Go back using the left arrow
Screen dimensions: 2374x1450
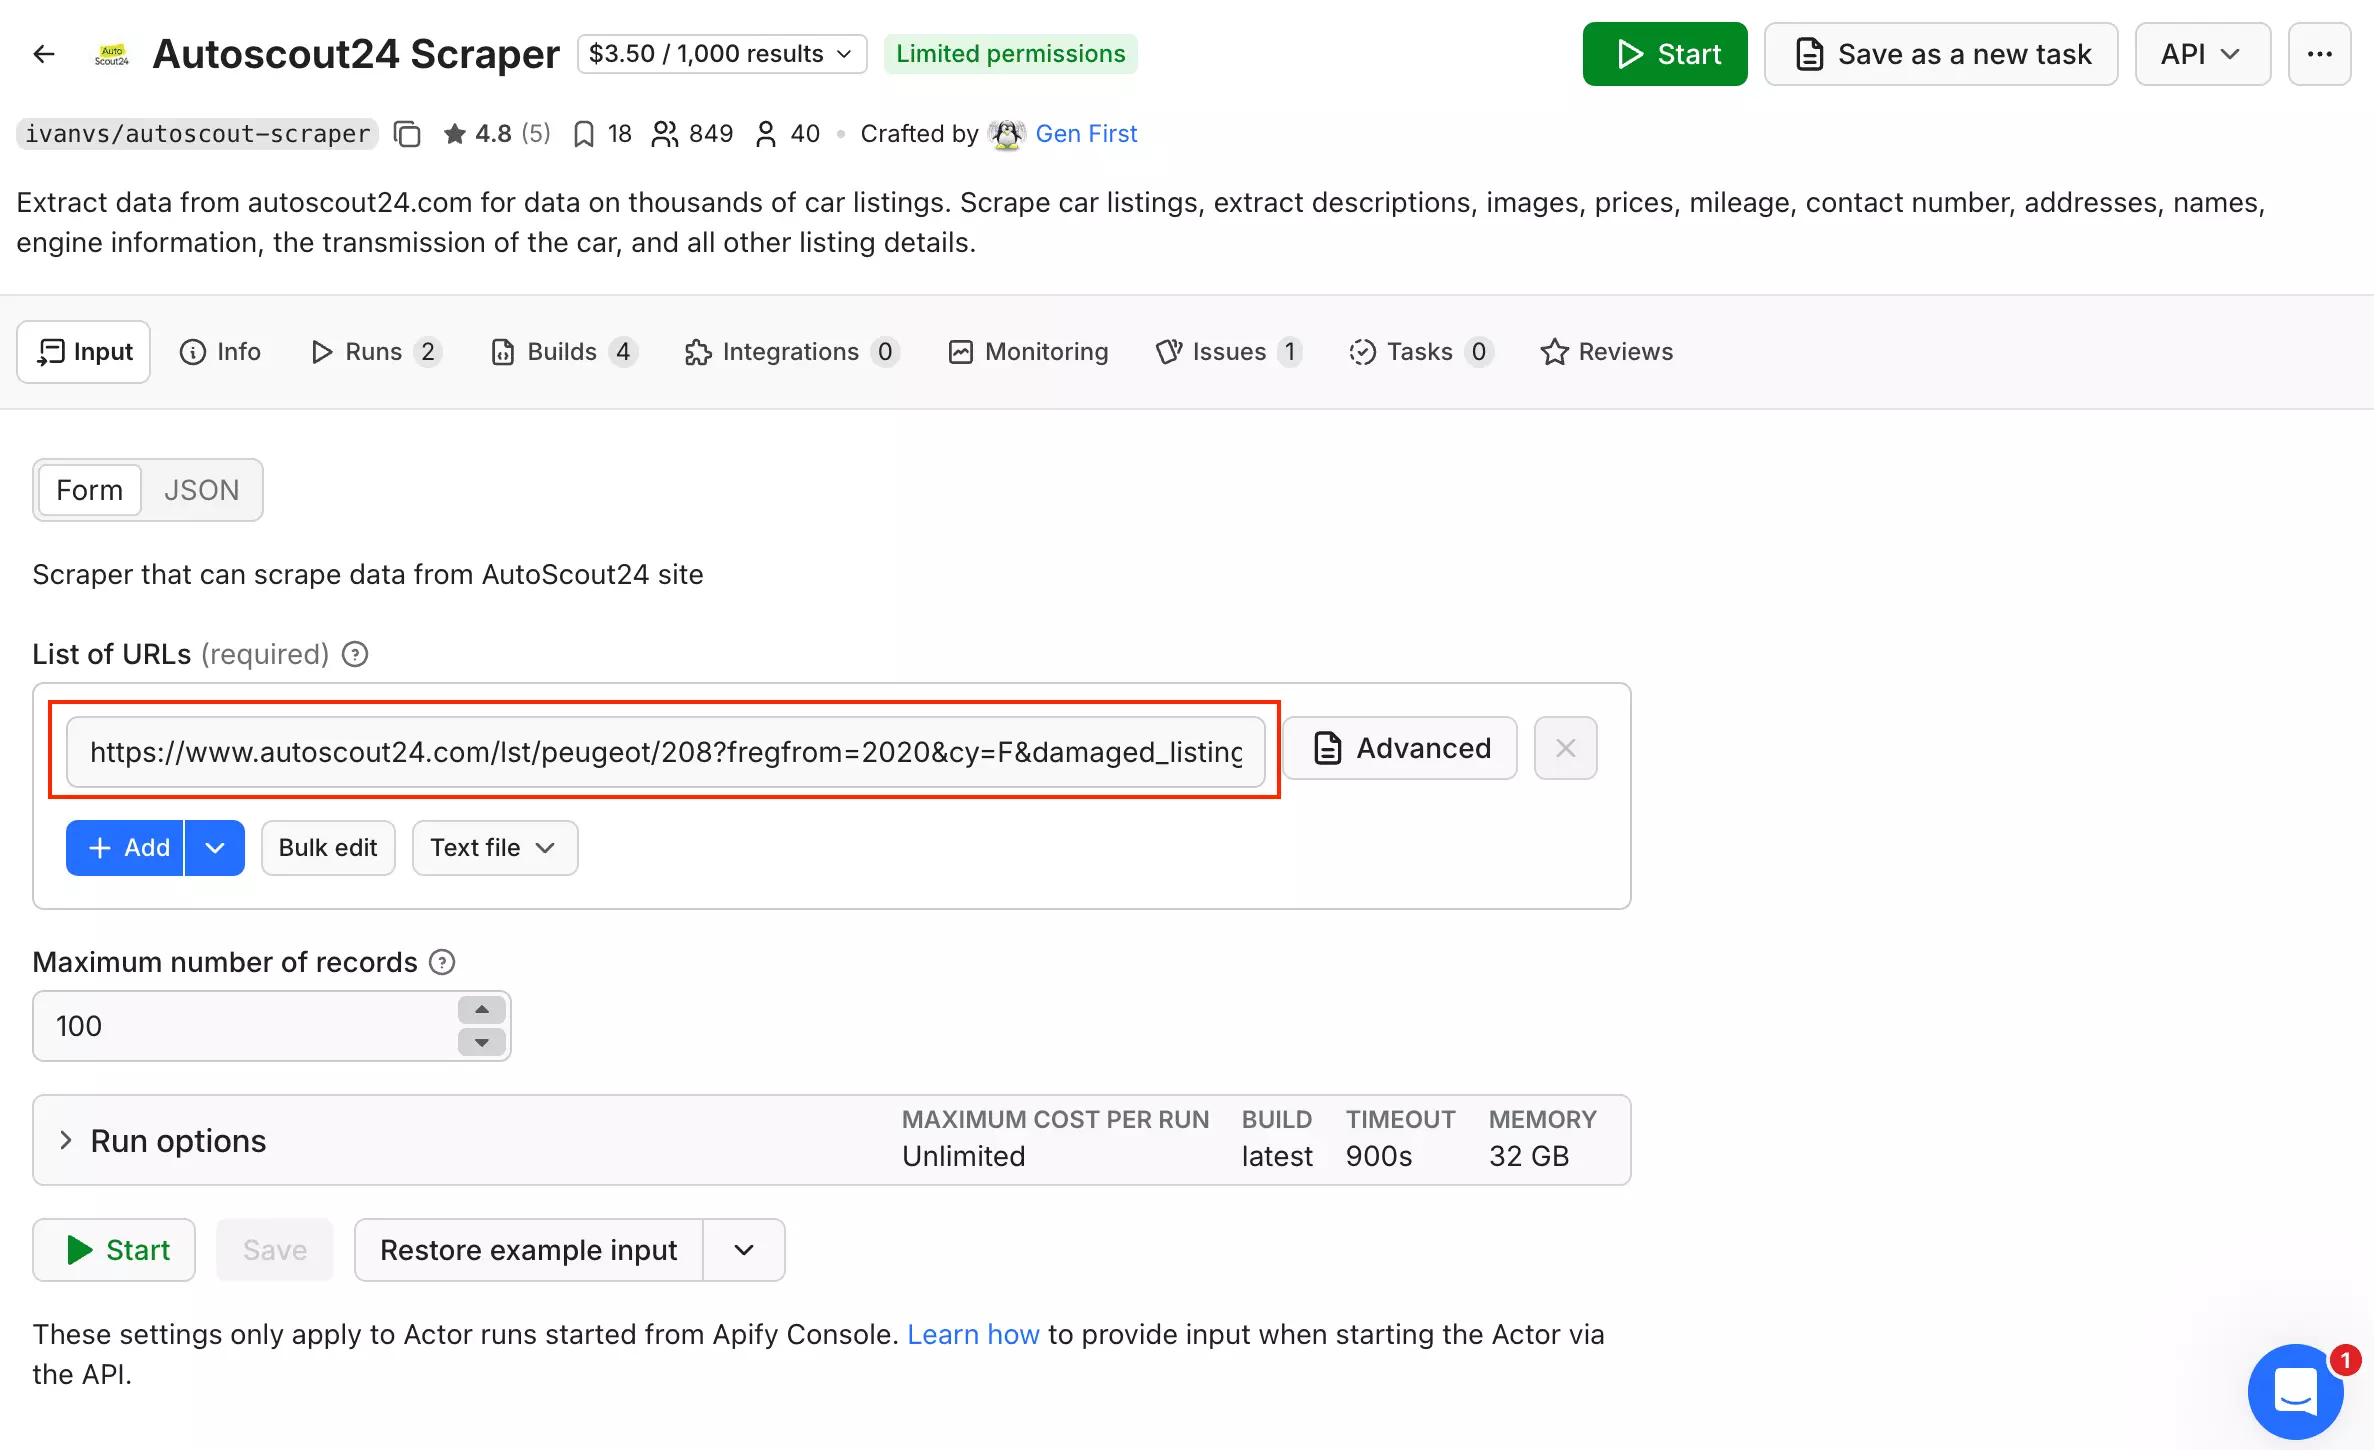pyautogui.click(x=44, y=54)
